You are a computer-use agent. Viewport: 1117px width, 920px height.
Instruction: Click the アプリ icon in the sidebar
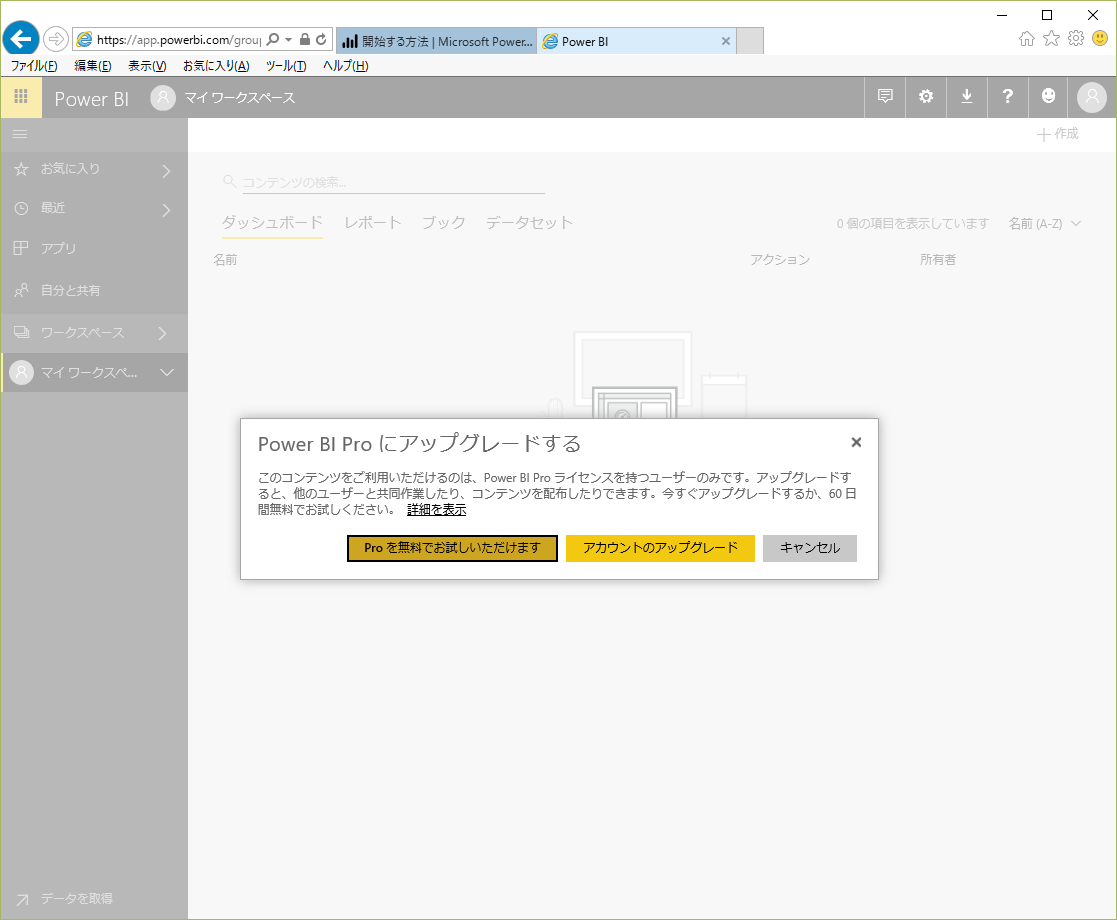click(x=21, y=248)
